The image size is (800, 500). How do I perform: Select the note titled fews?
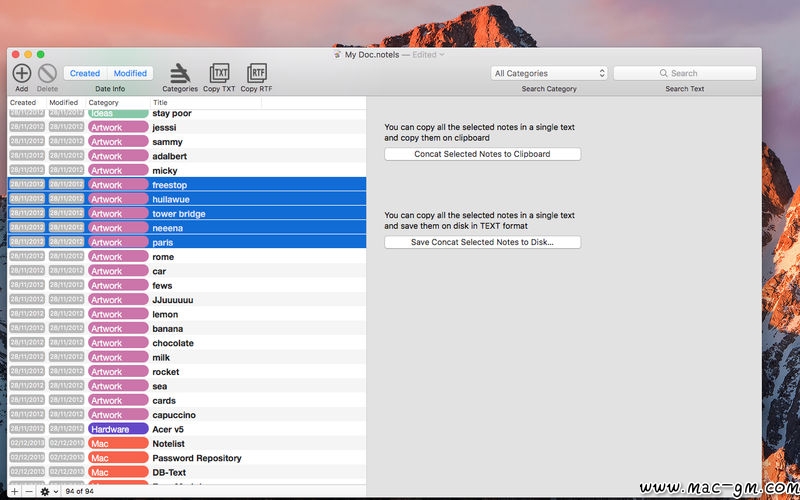(x=187, y=285)
